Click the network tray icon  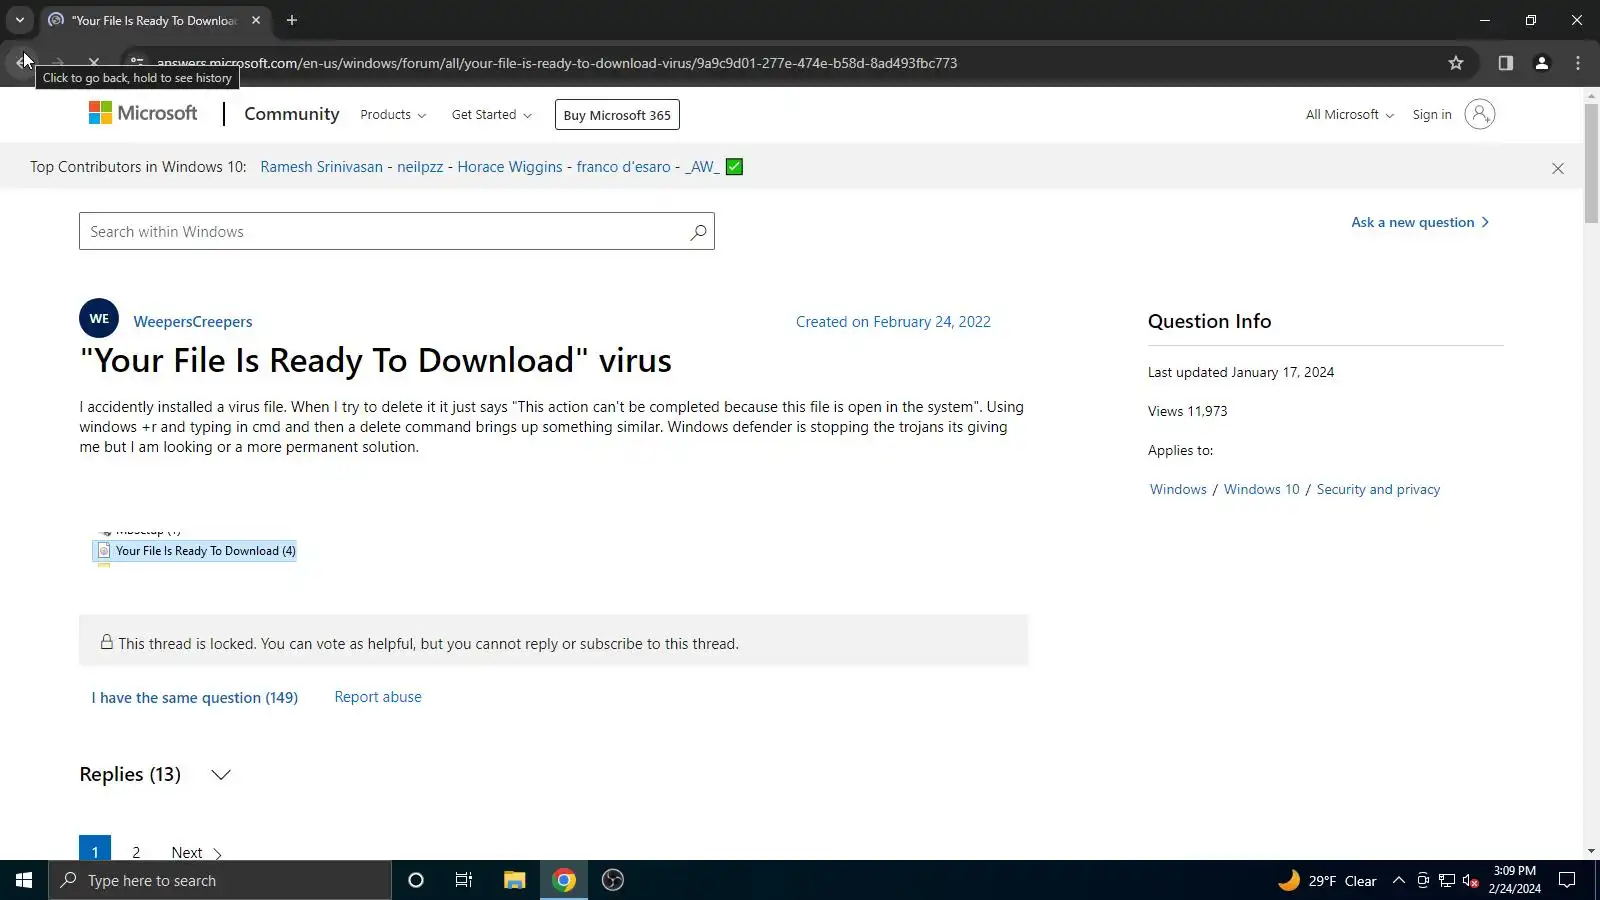(1447, 881)
